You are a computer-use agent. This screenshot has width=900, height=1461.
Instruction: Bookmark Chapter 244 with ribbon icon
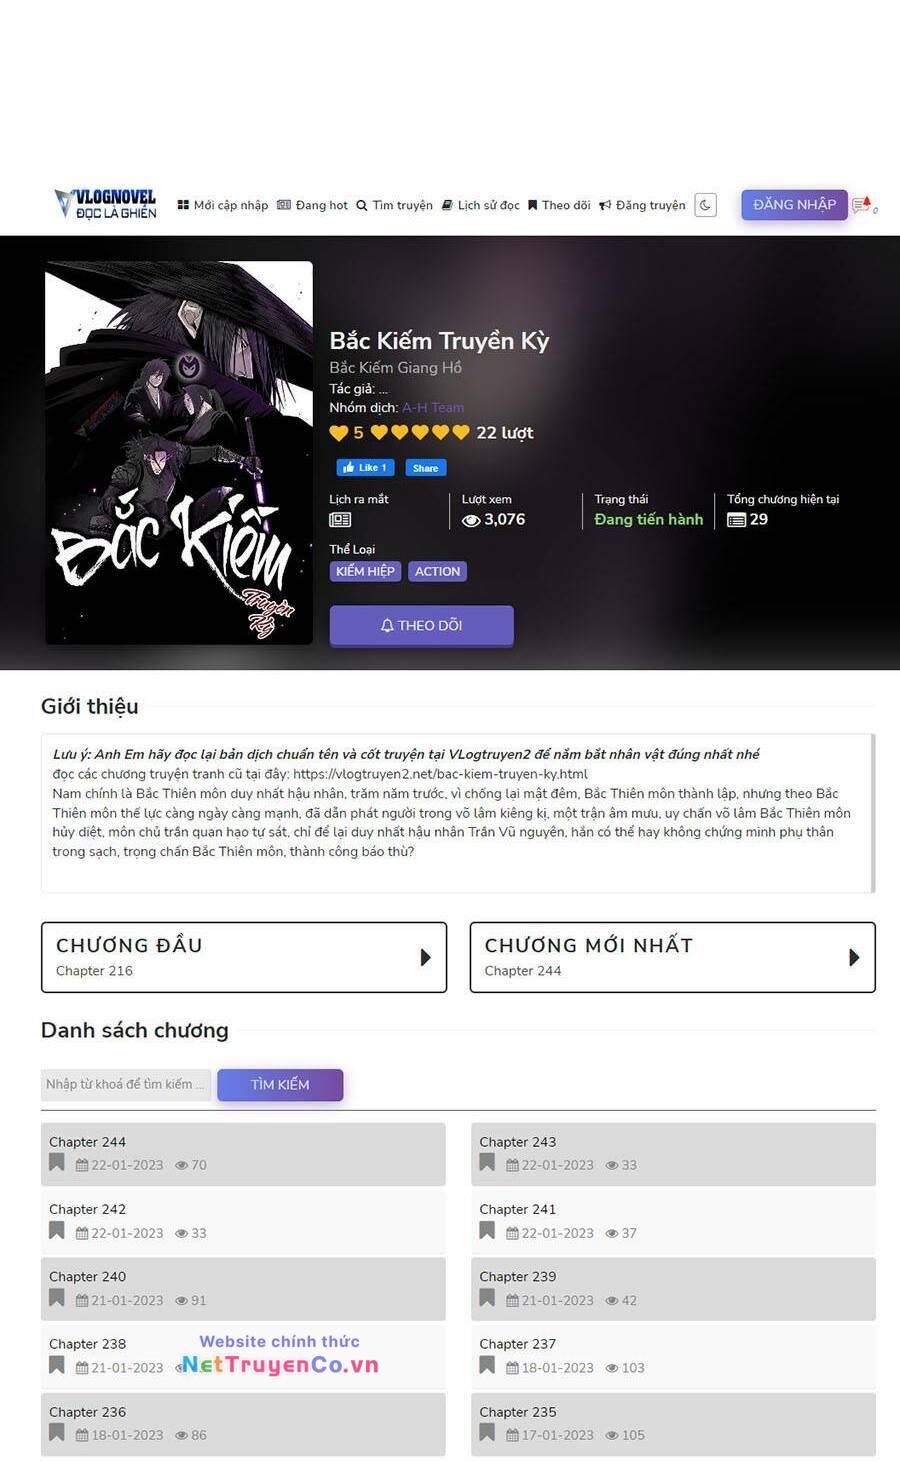pos(57,1163)
